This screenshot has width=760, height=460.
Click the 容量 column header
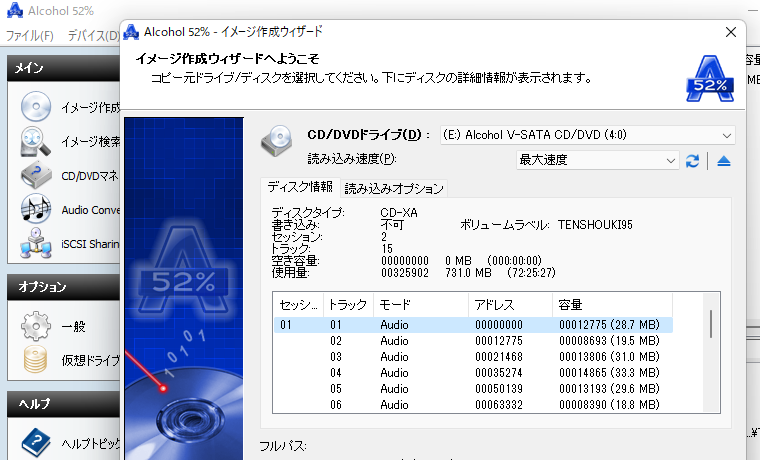click(610, 304)
